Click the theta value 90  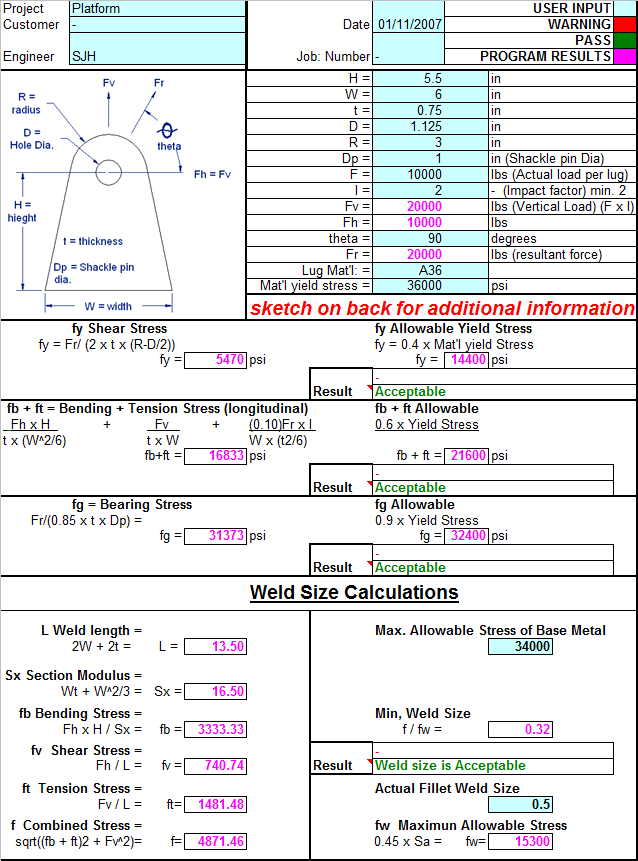[430, 238]
